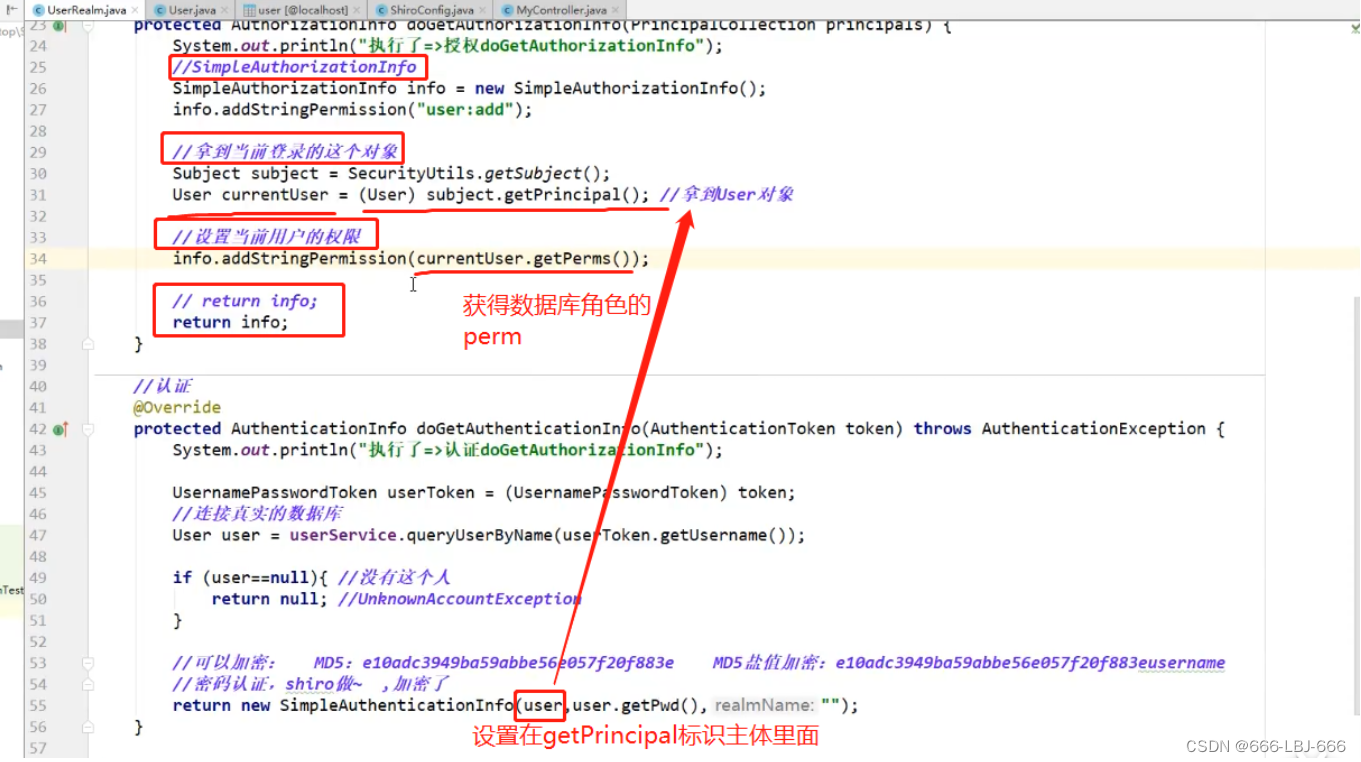This screenshot has width=1361, height=762.
Task: Click the //UnknownAccountException comment
Action: pos(459,599)
